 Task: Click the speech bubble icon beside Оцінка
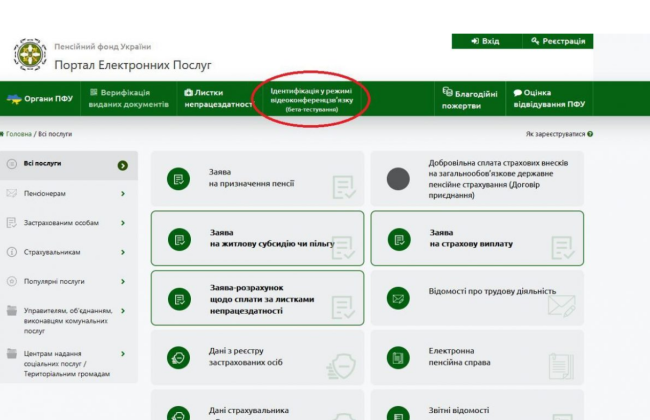pos(517,93)
